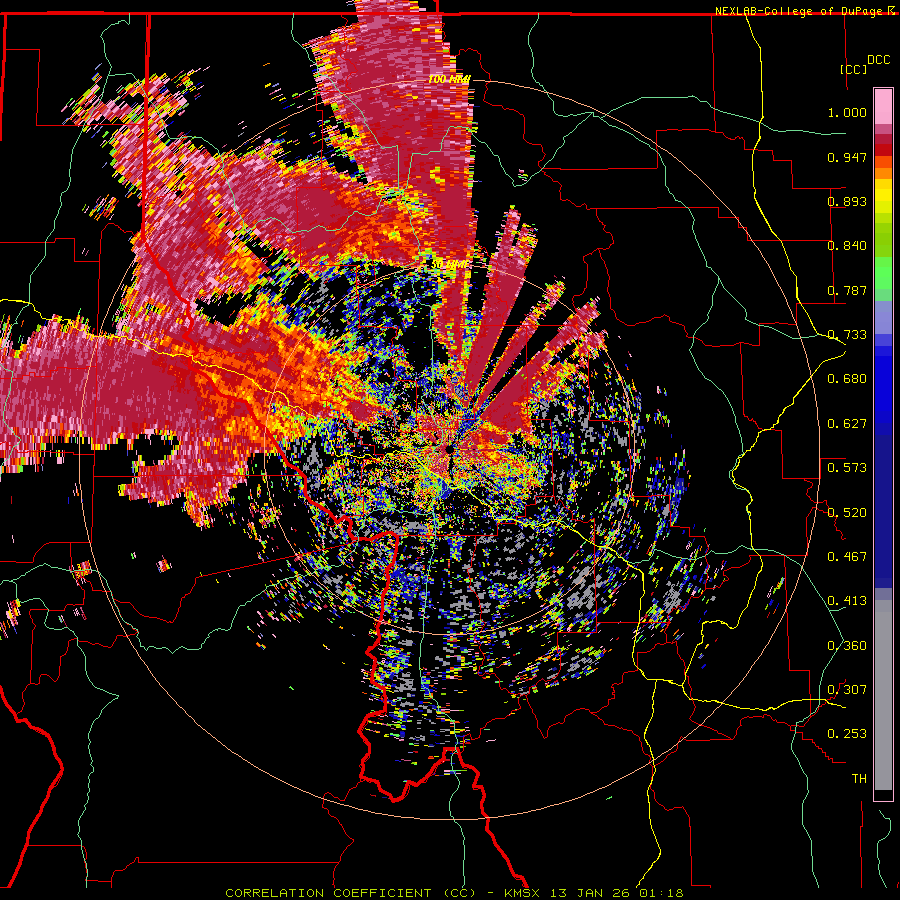Click the 50 NMI range ring label
Image resolution: width=900 pixels, height=900 pixels.
[x=449, y=265]
